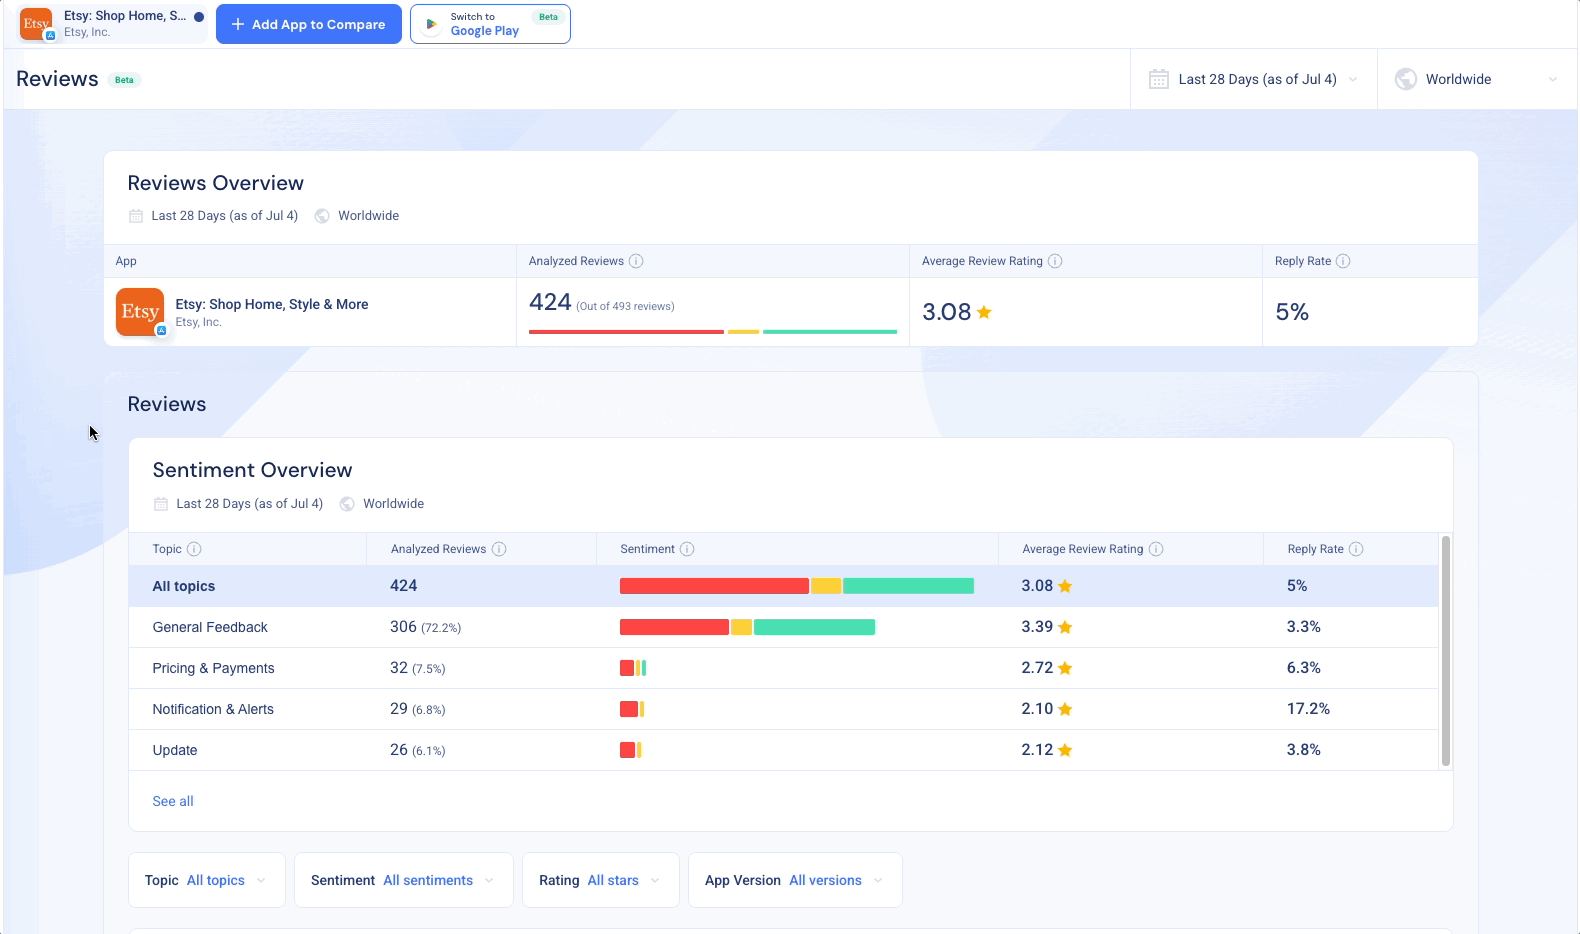Click the All topics sentiment bar
Image resolution: width=1580 pixels, height=934 pixels.
click(797, 586)
